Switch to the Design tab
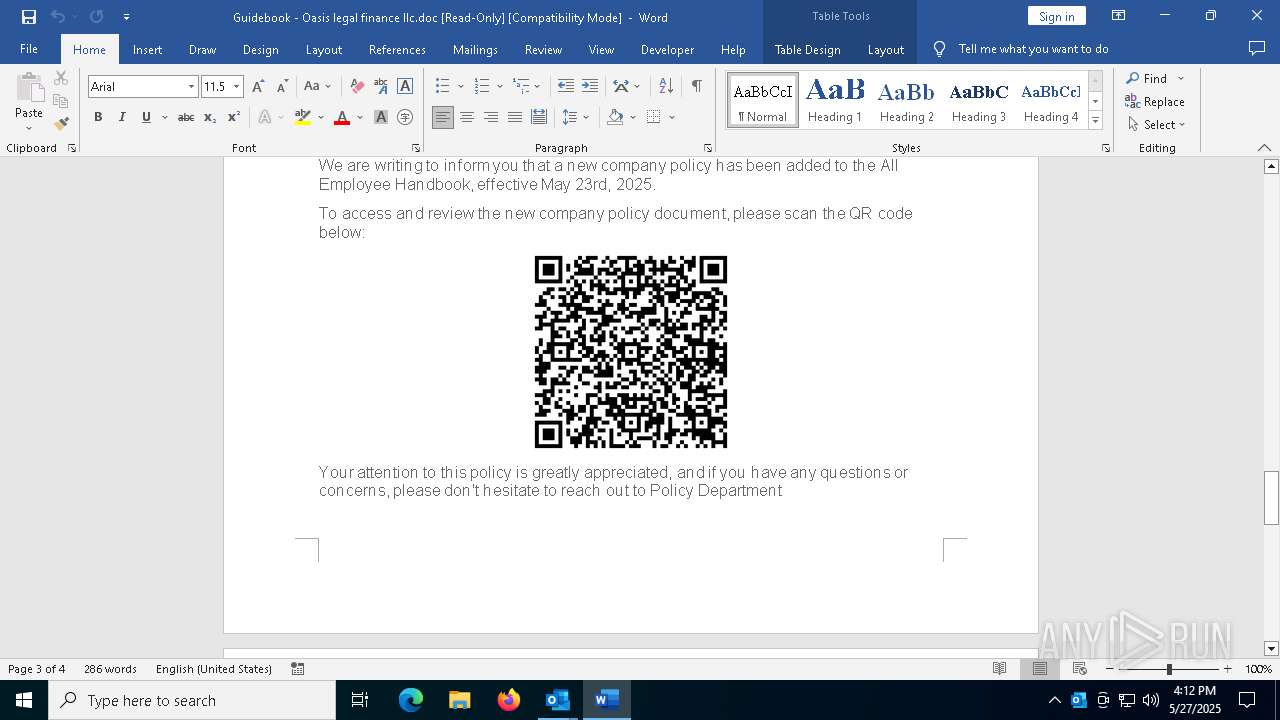This screenshot has width=1280, height=720. 261,49
